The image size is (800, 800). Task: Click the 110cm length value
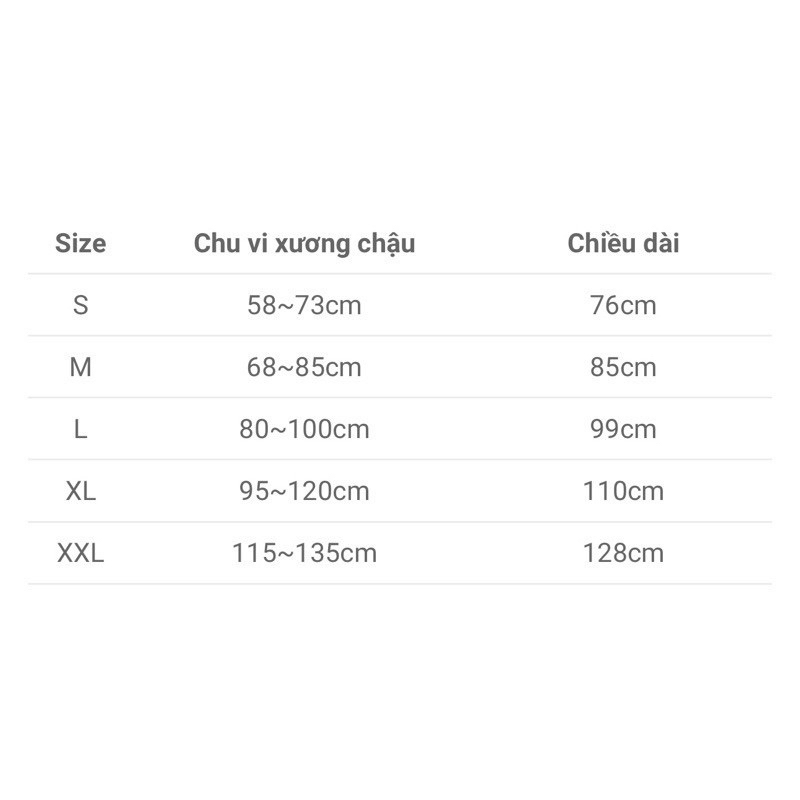point(623,491)
